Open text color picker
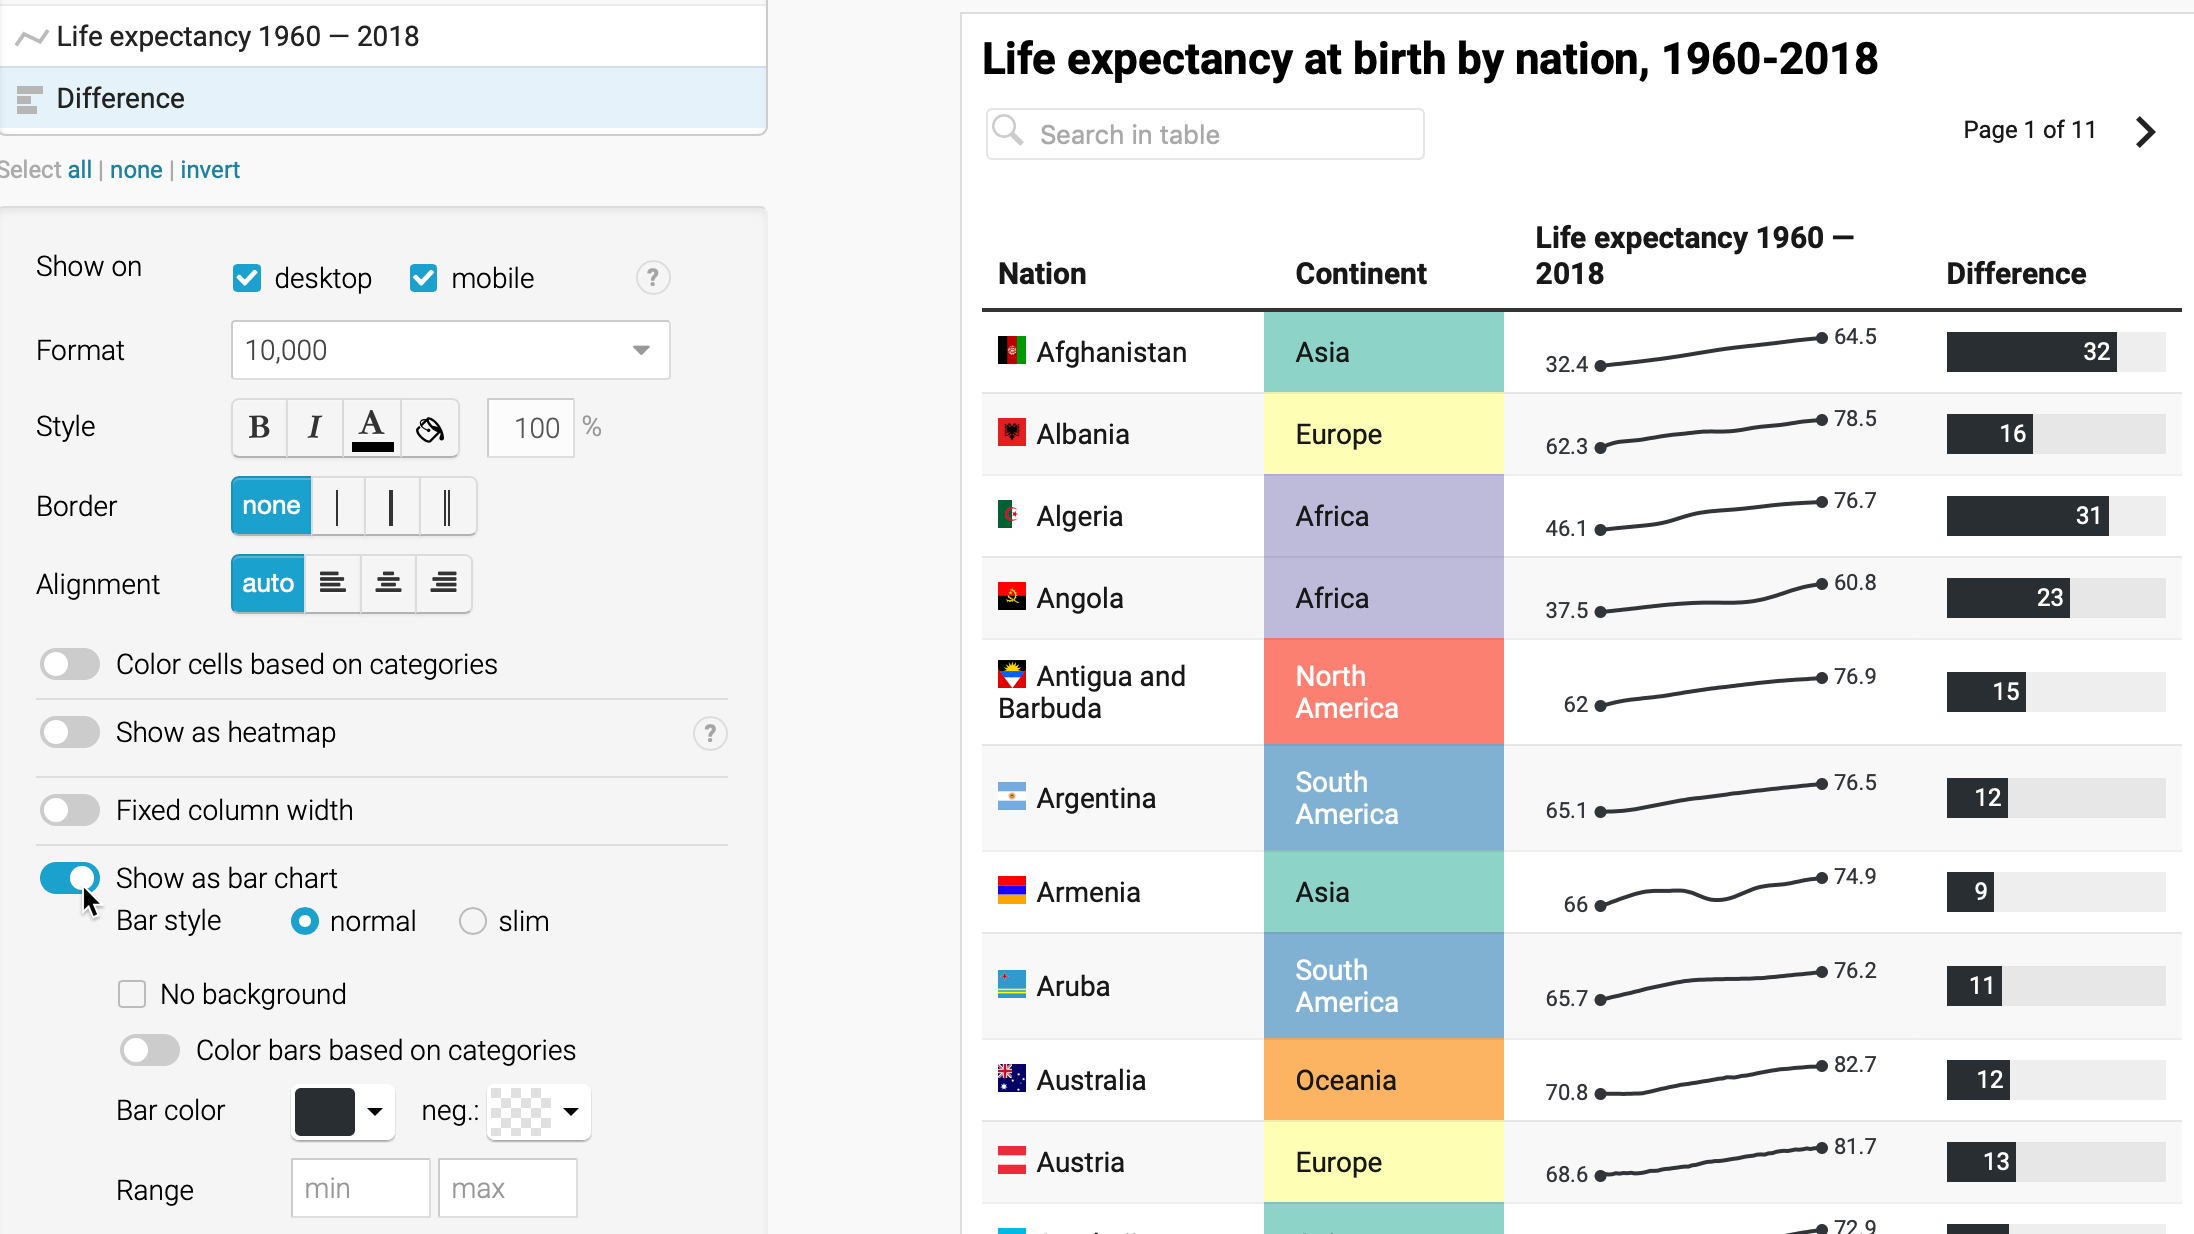The width and height of the screenshot is (2194, 1234). (x=372, y=428)
